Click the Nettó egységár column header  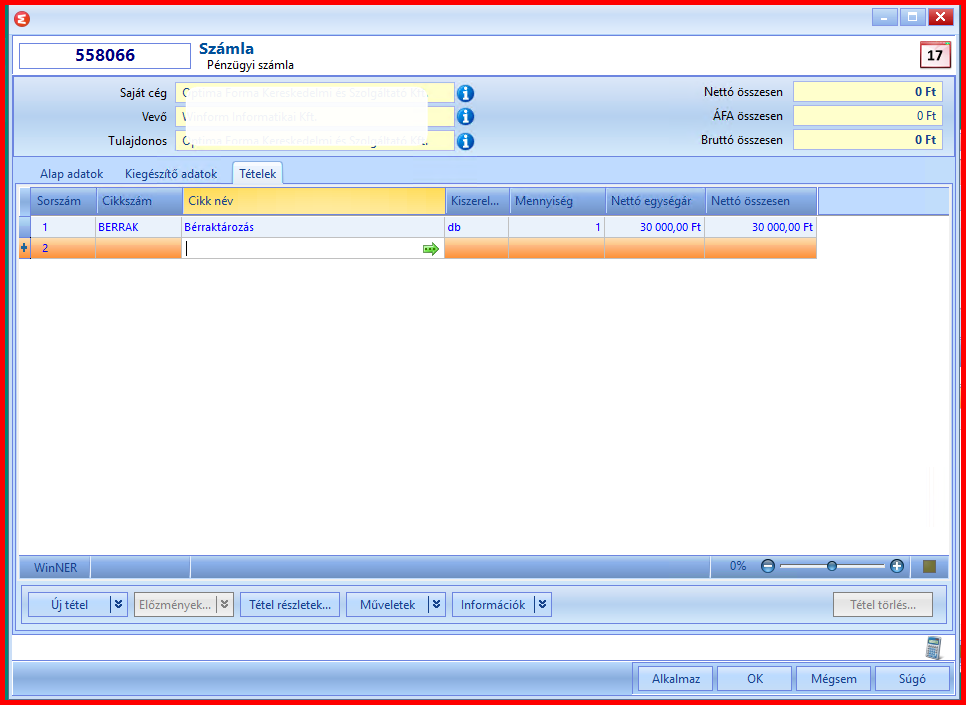(x=656, y=201)
